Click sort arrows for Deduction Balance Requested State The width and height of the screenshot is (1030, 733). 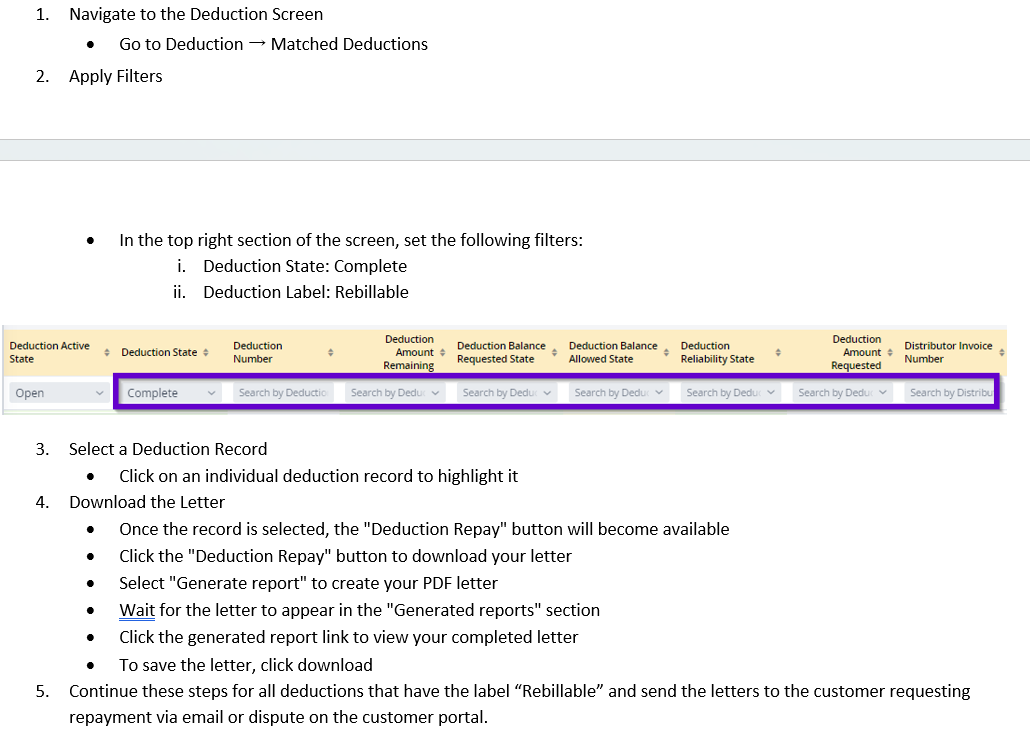click(x=554, y=353)
